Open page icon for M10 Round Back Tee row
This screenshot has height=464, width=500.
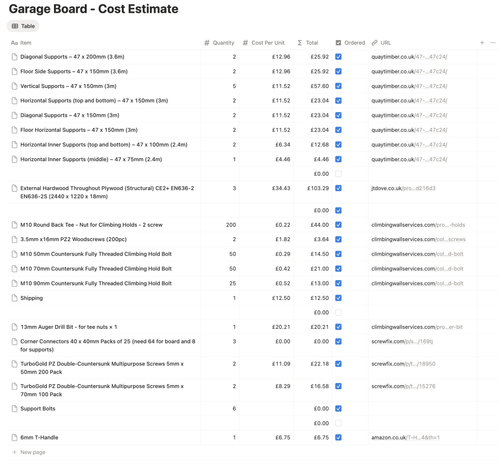14,225
